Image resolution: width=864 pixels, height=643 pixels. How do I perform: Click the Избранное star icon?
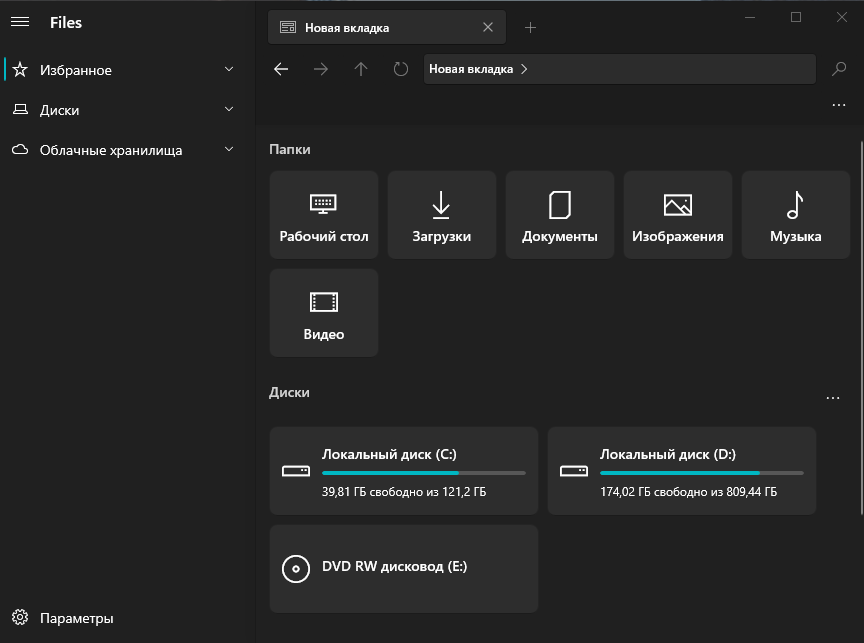tap(20, 69)
